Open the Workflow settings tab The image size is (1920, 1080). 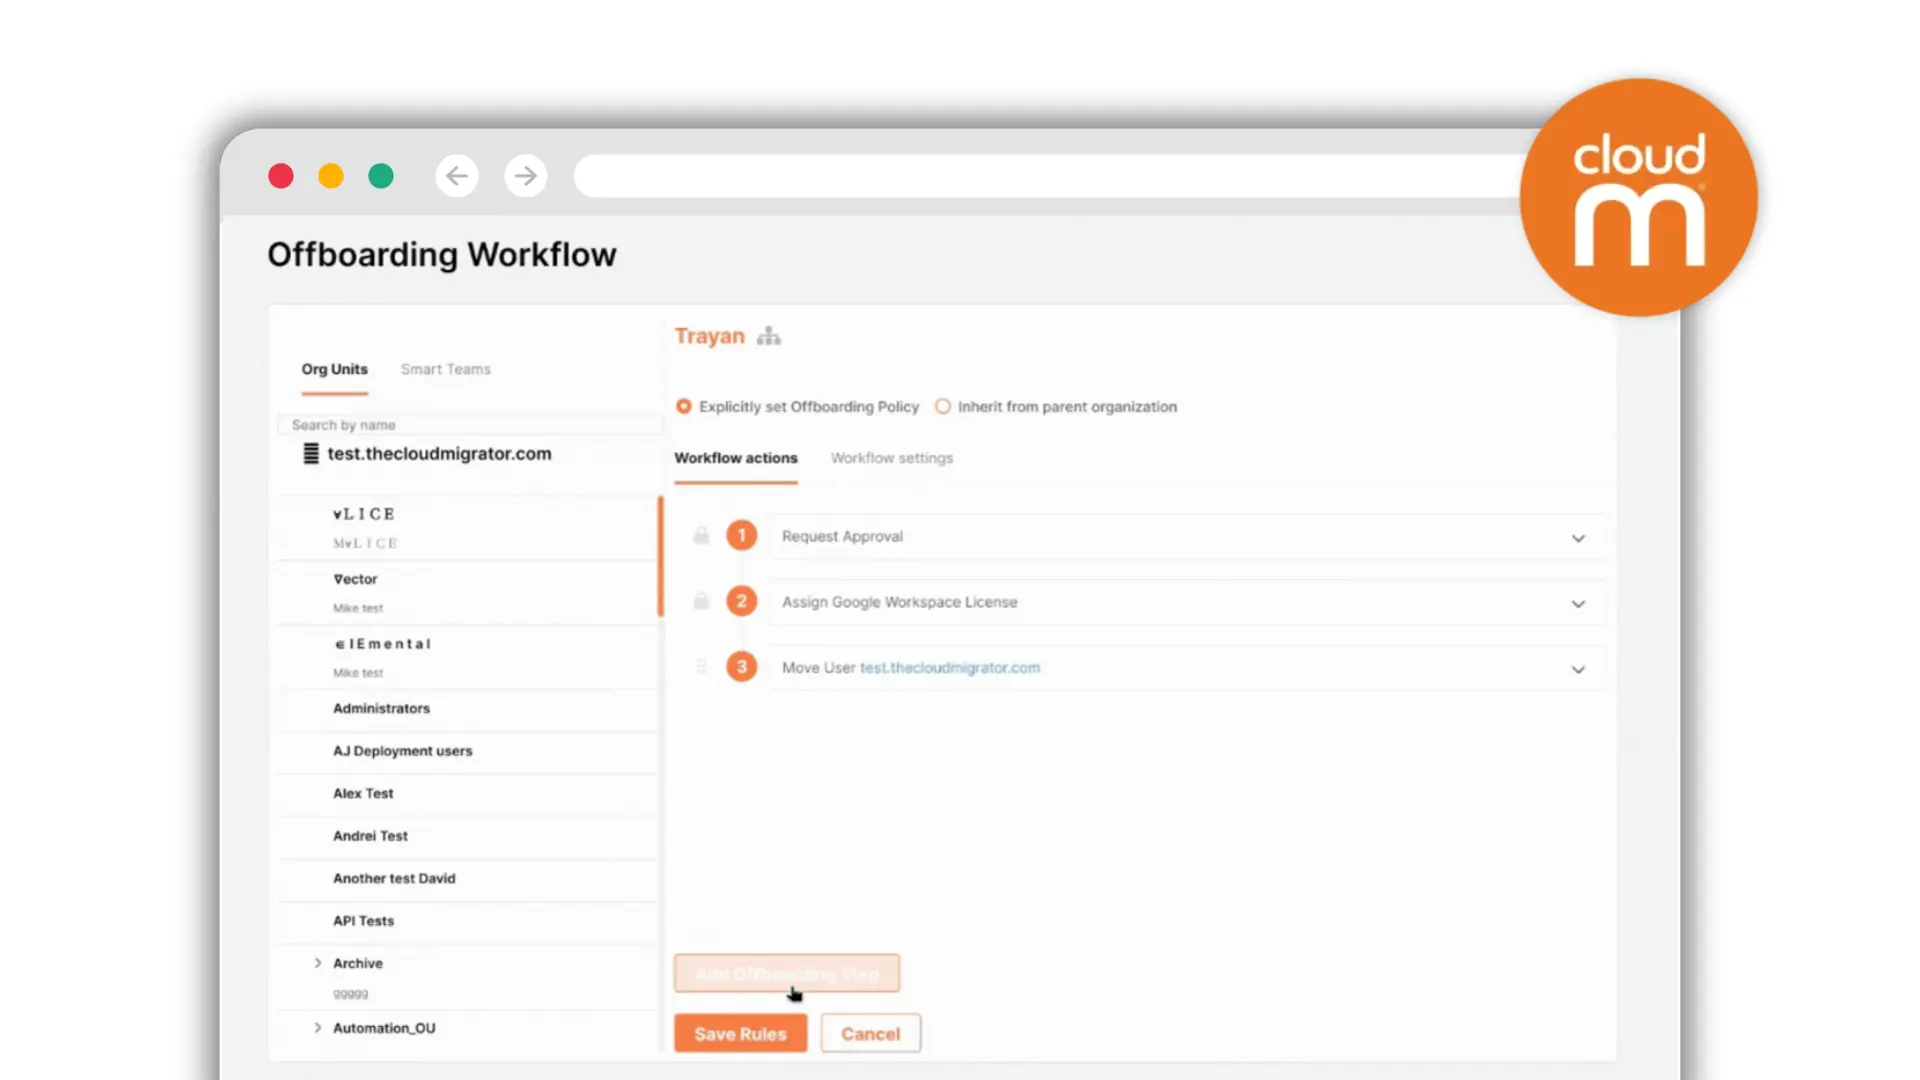[x=891, y=458]
